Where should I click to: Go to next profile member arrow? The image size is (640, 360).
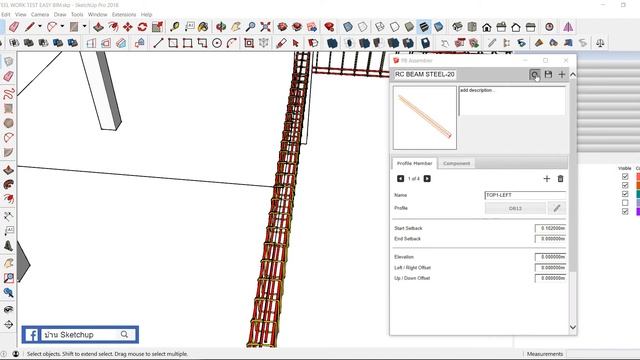point(427,179)
